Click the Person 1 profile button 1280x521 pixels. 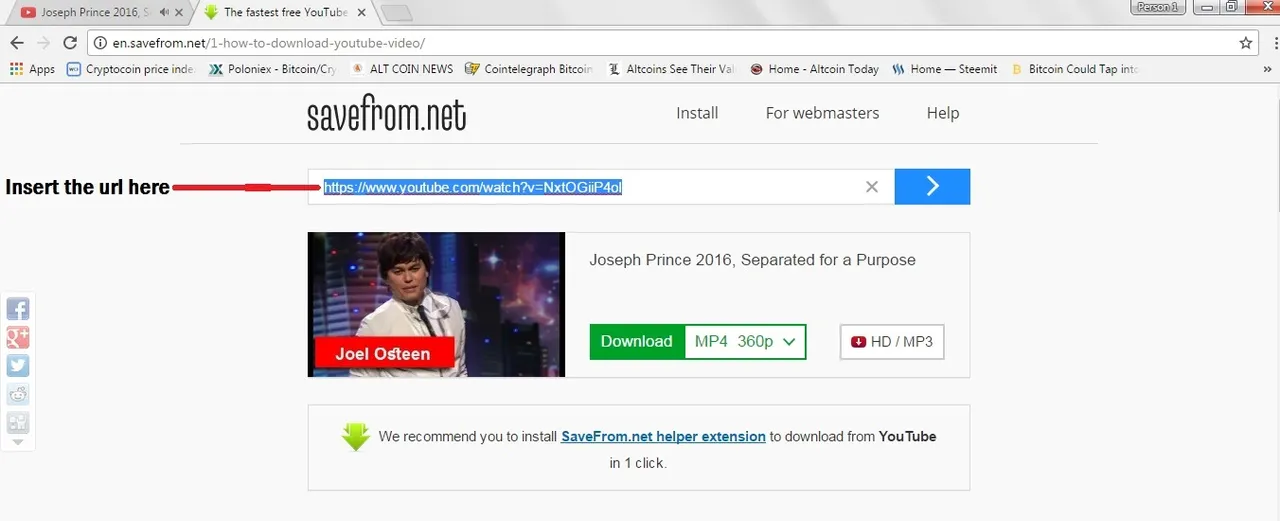1158,7
